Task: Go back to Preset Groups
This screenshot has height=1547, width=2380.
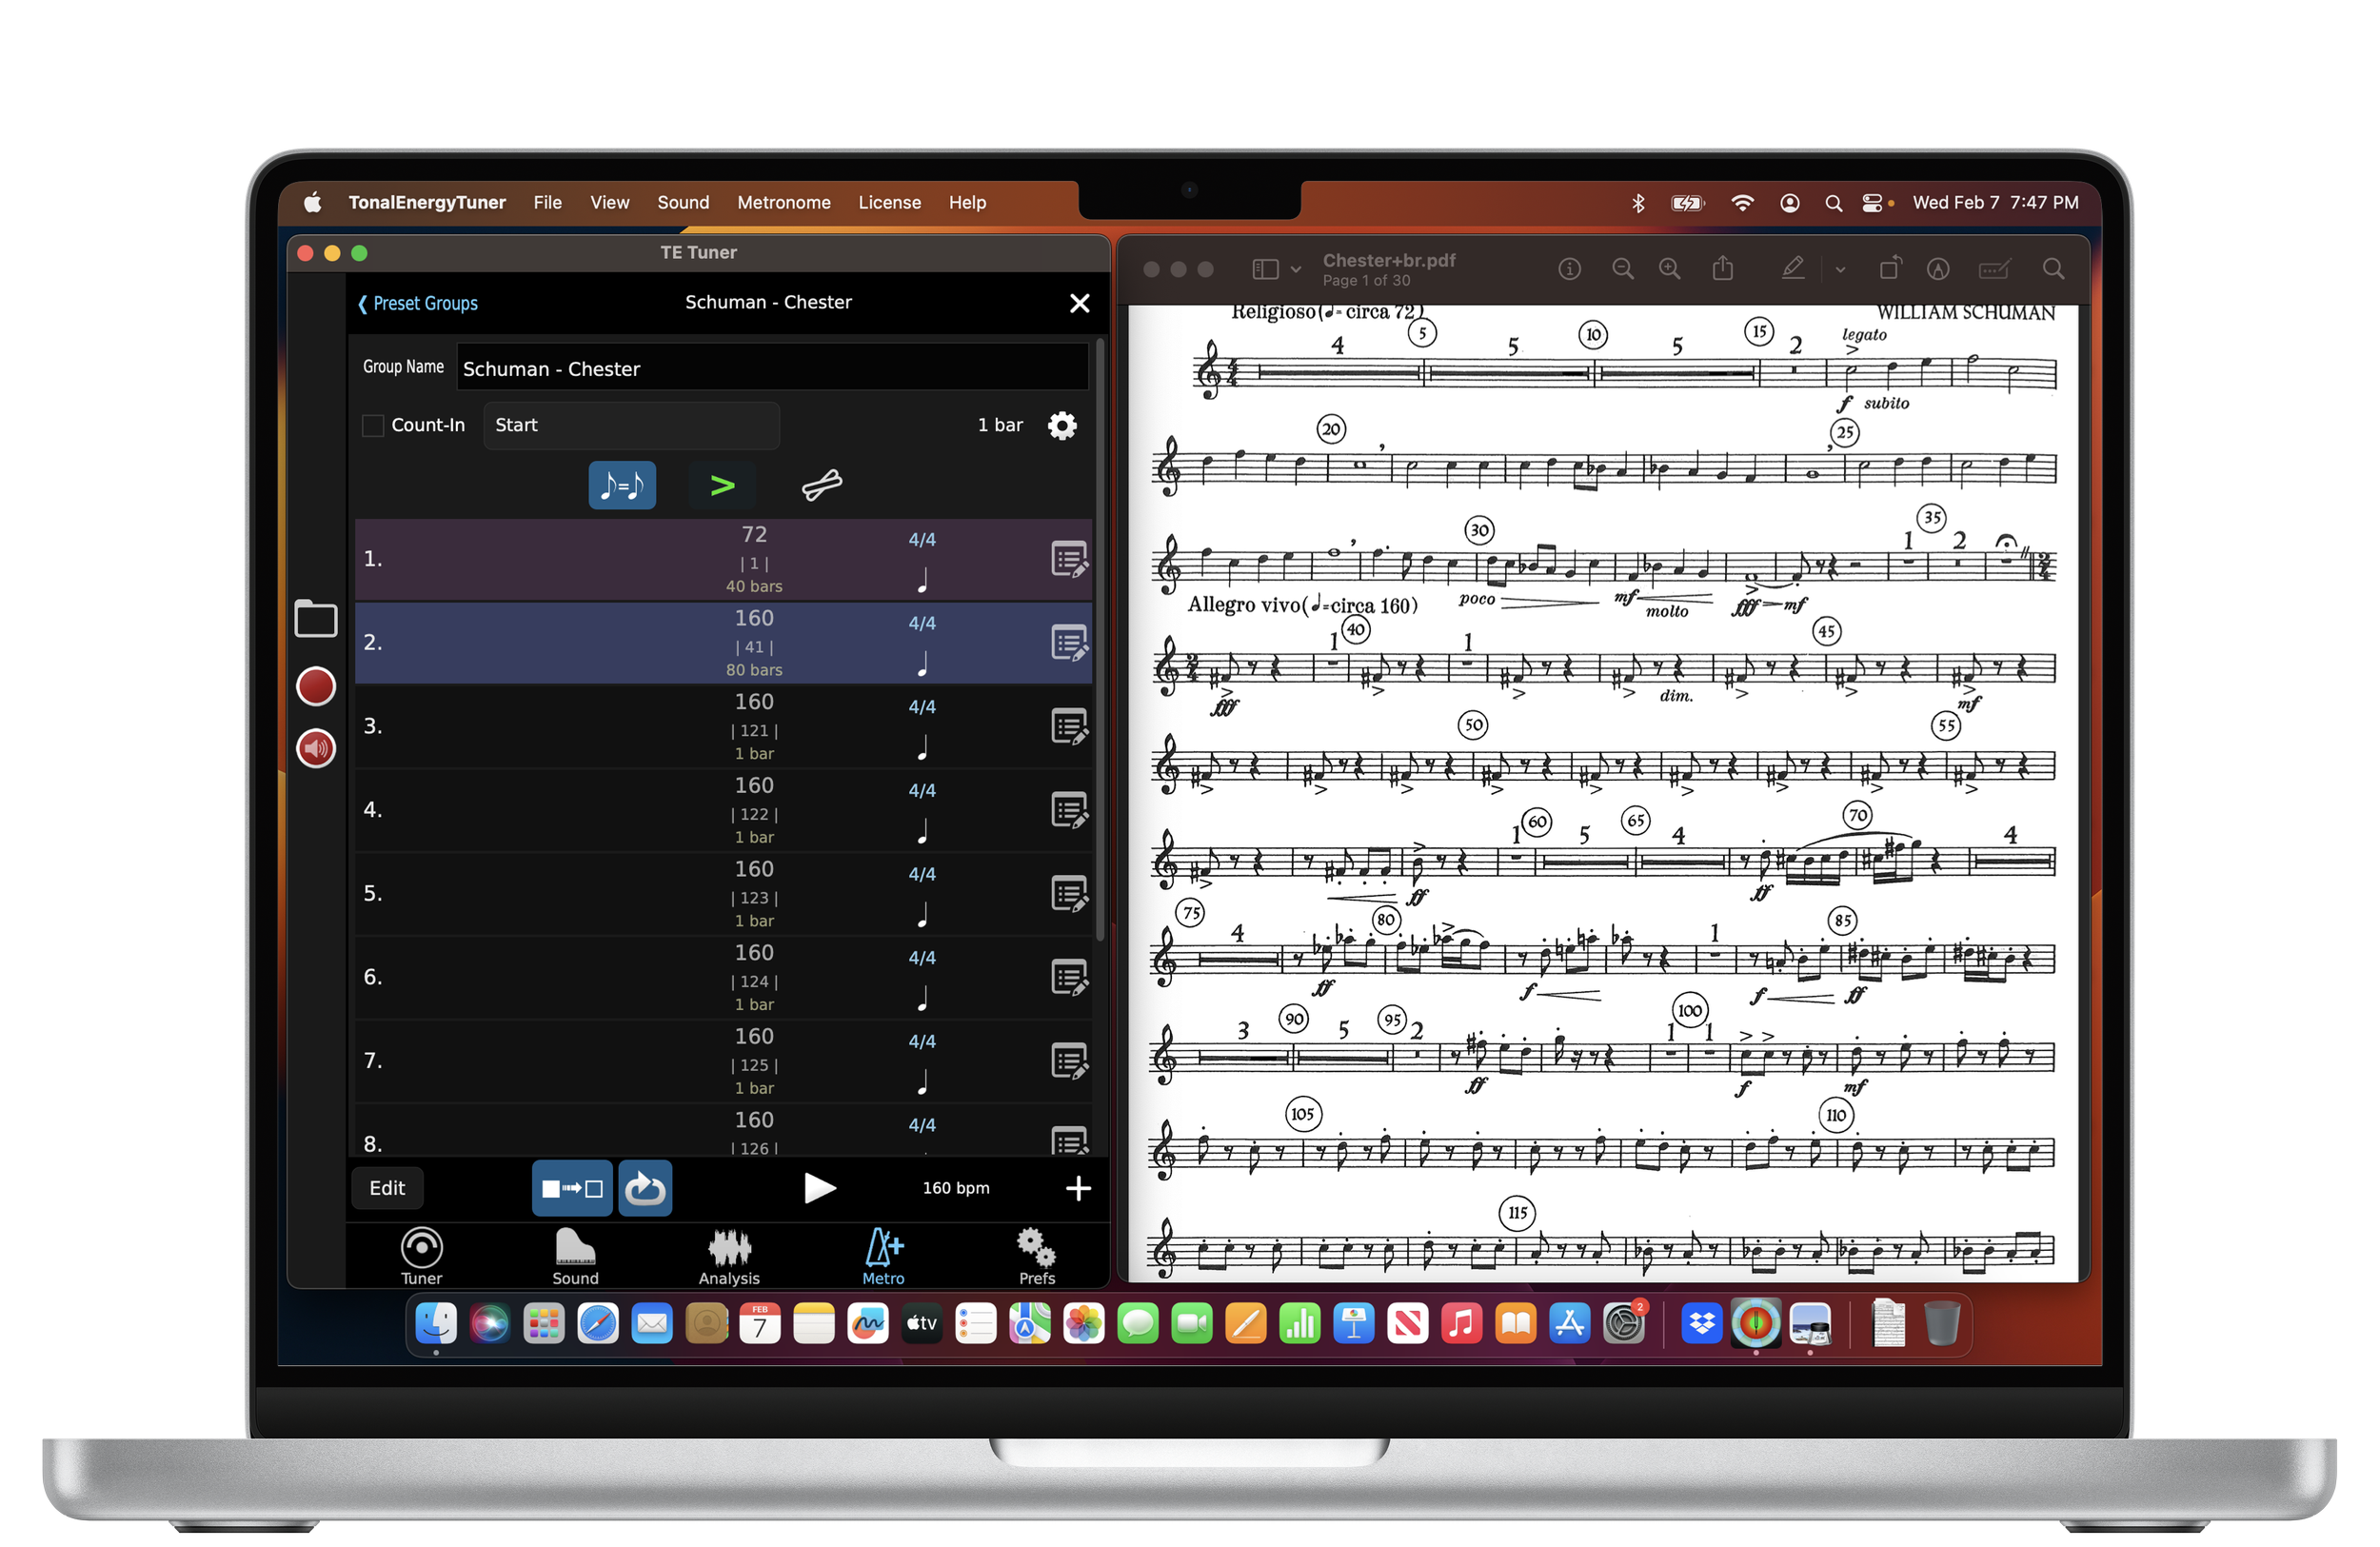Action: pos(418,304)
